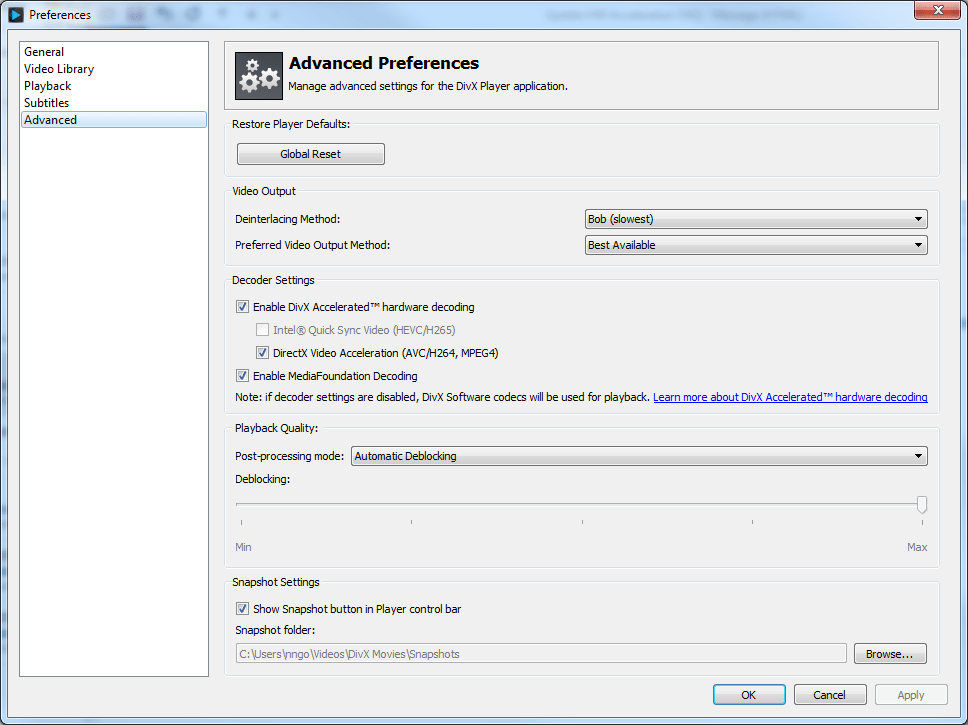Disable MediaFoundation Decoding

[242, 375]
